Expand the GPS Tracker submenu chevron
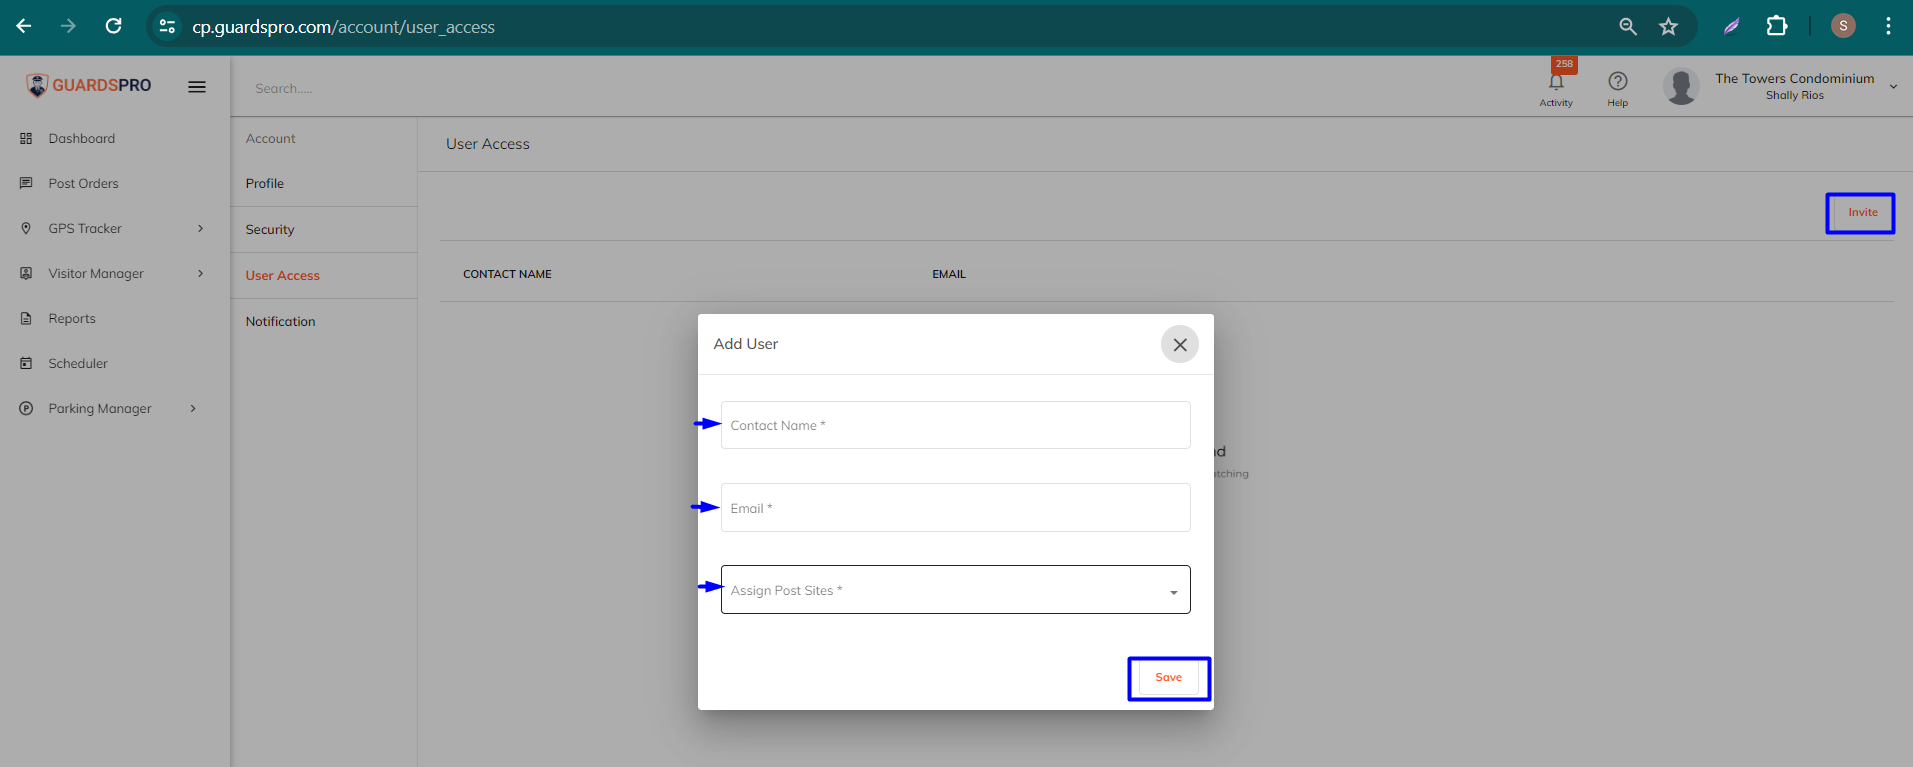1913x767 pixels. click(x=201, y=228)
